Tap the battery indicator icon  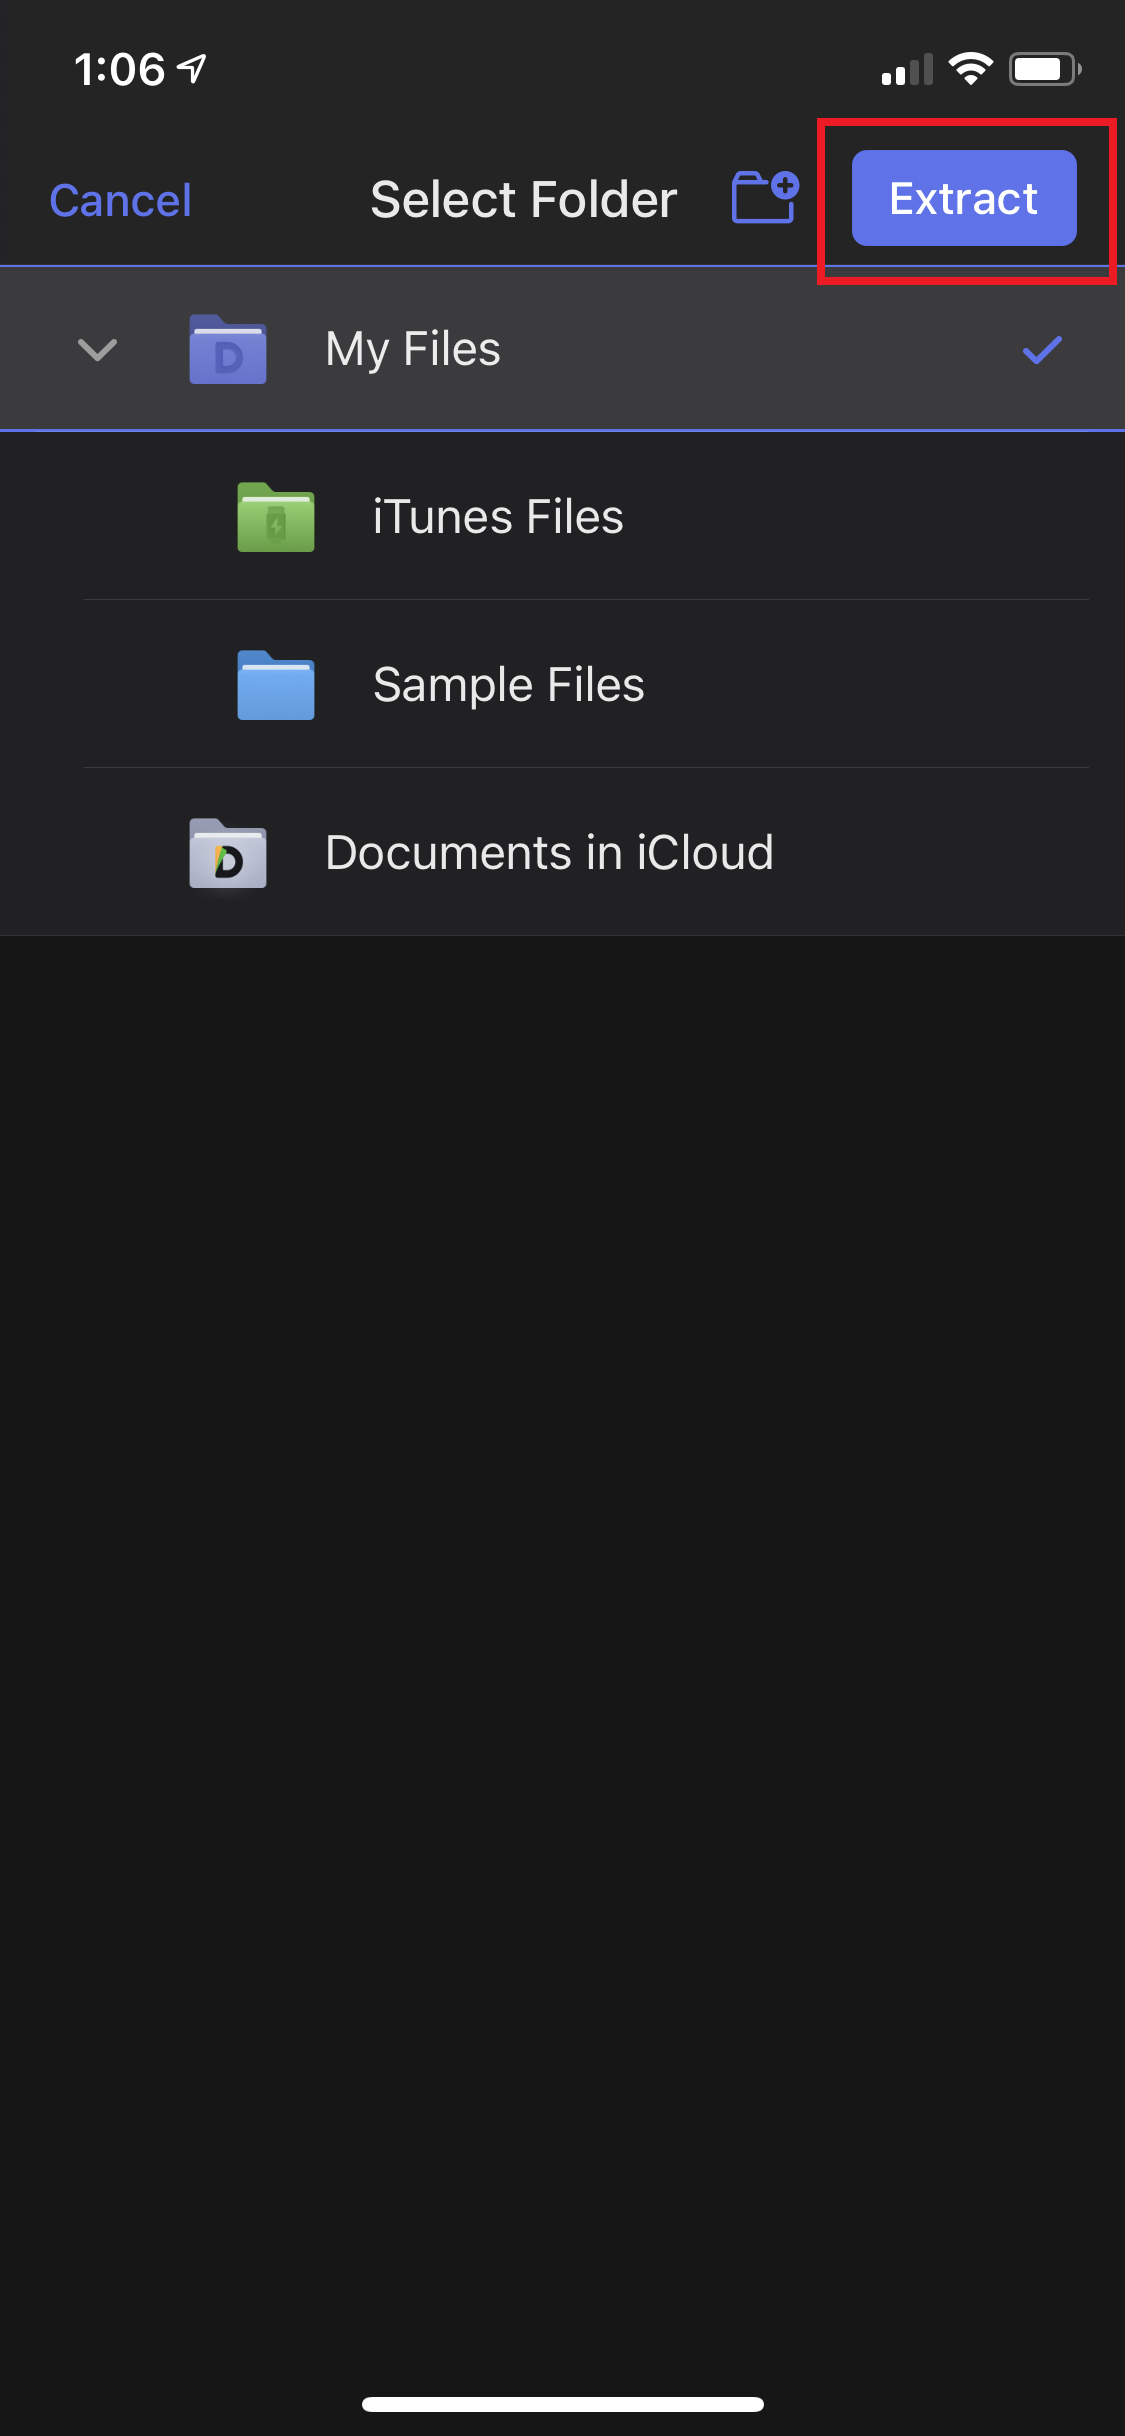1044,69
